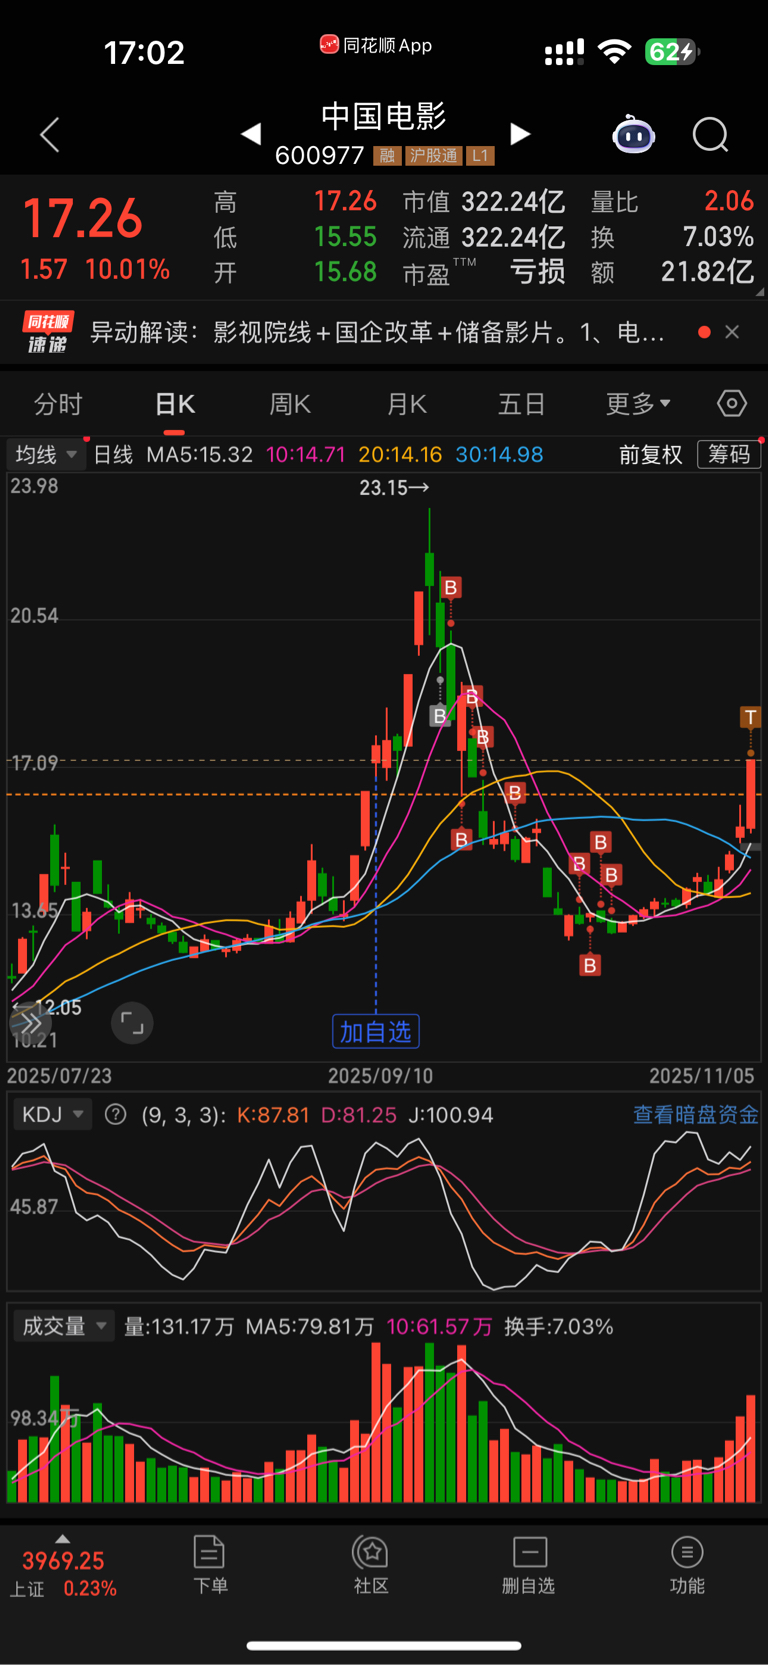Tap the 17.26 current price
The height and width of the screenshot is (1665, 768).
(x=83, y=219)
